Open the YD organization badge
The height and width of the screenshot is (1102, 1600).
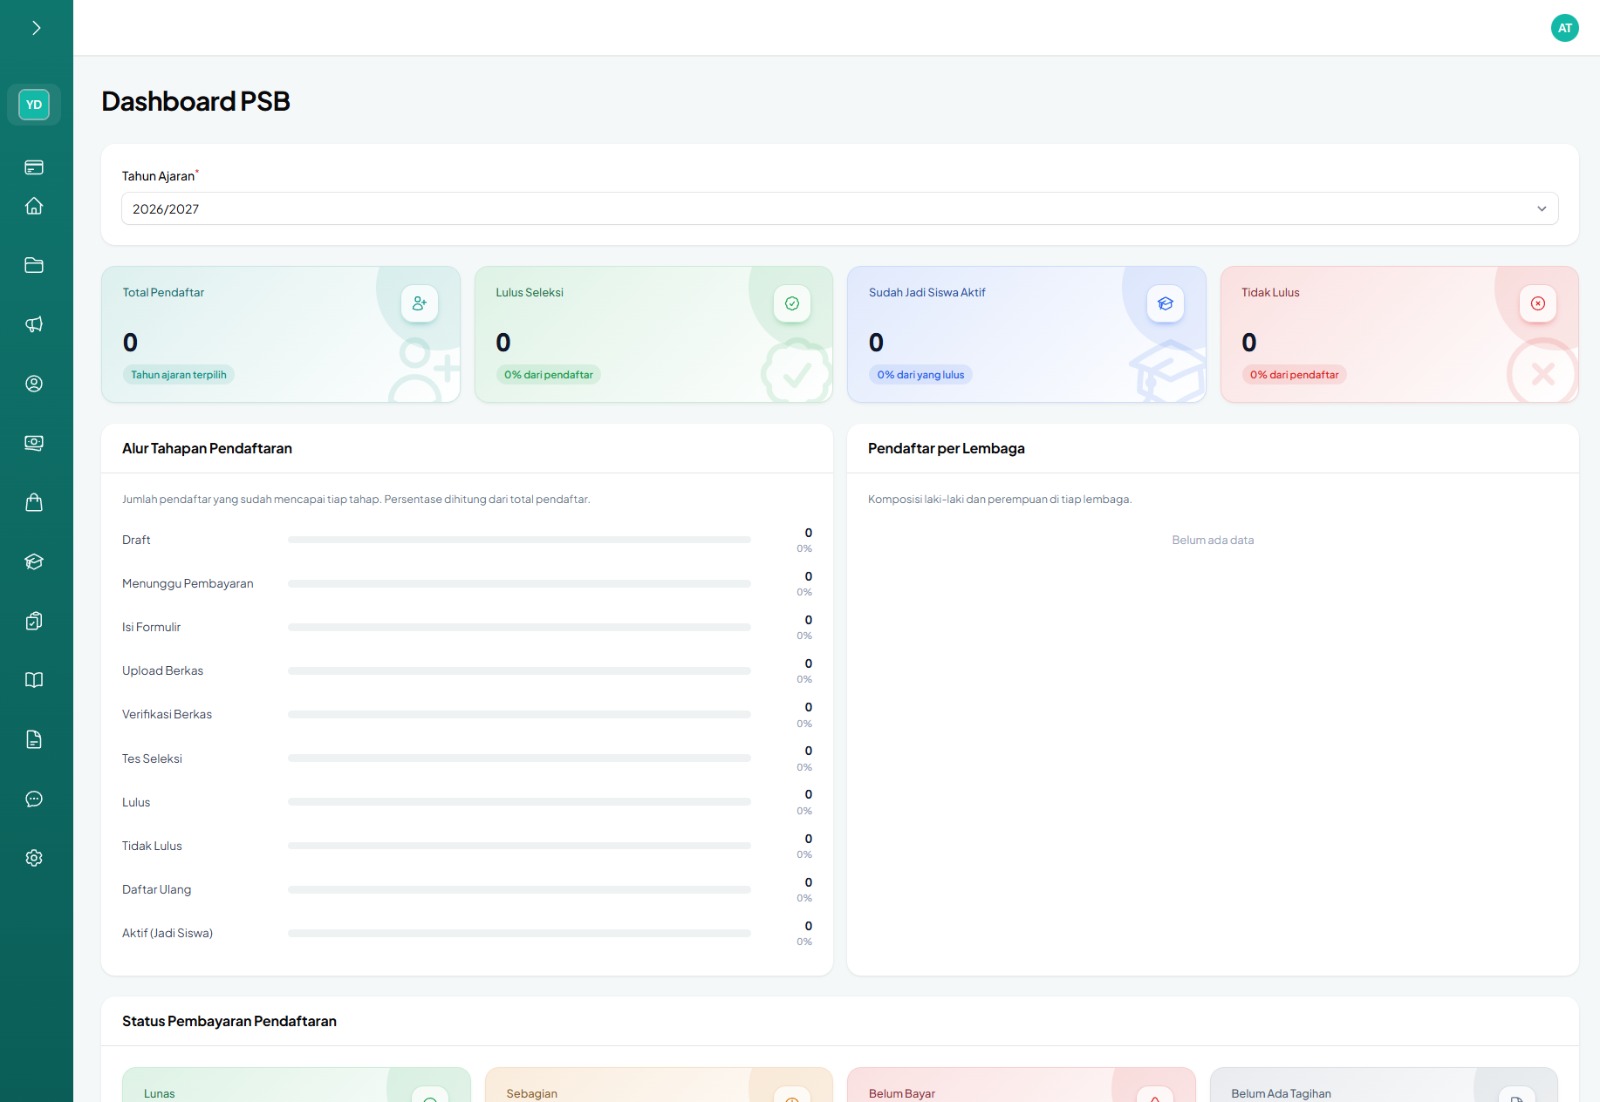[x=34, y=104]
